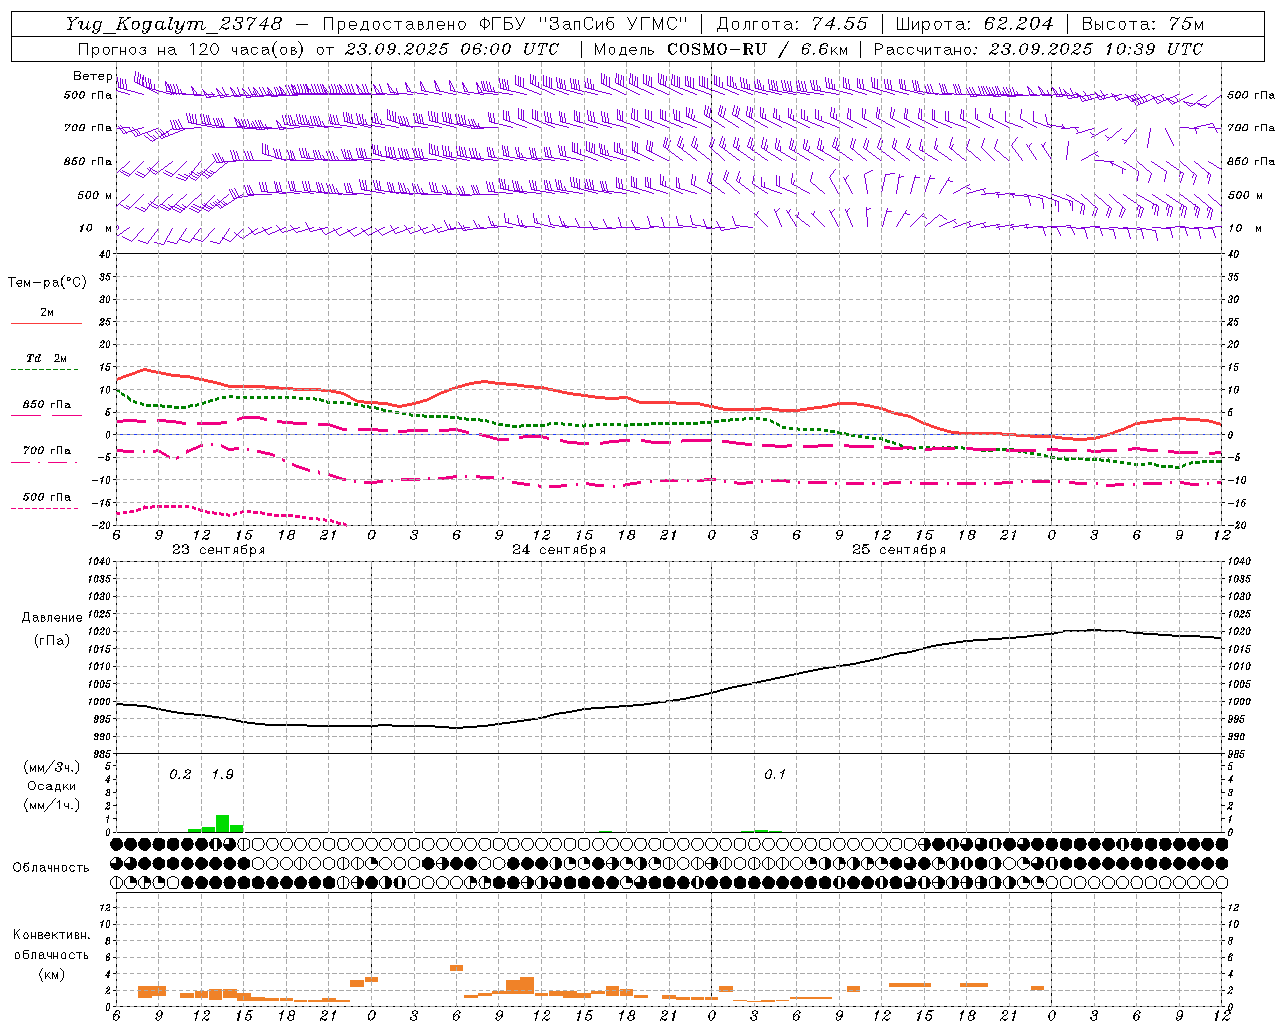Click the Давление pressure panel label
The width and height of the screenshot is (1280, 1024).
coord(51,618)
